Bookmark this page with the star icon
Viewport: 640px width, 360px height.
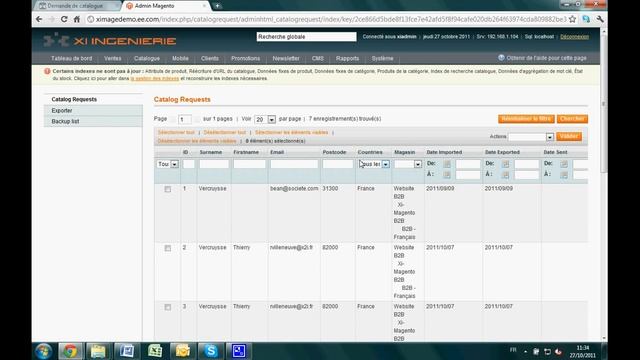tap(572, 19)
